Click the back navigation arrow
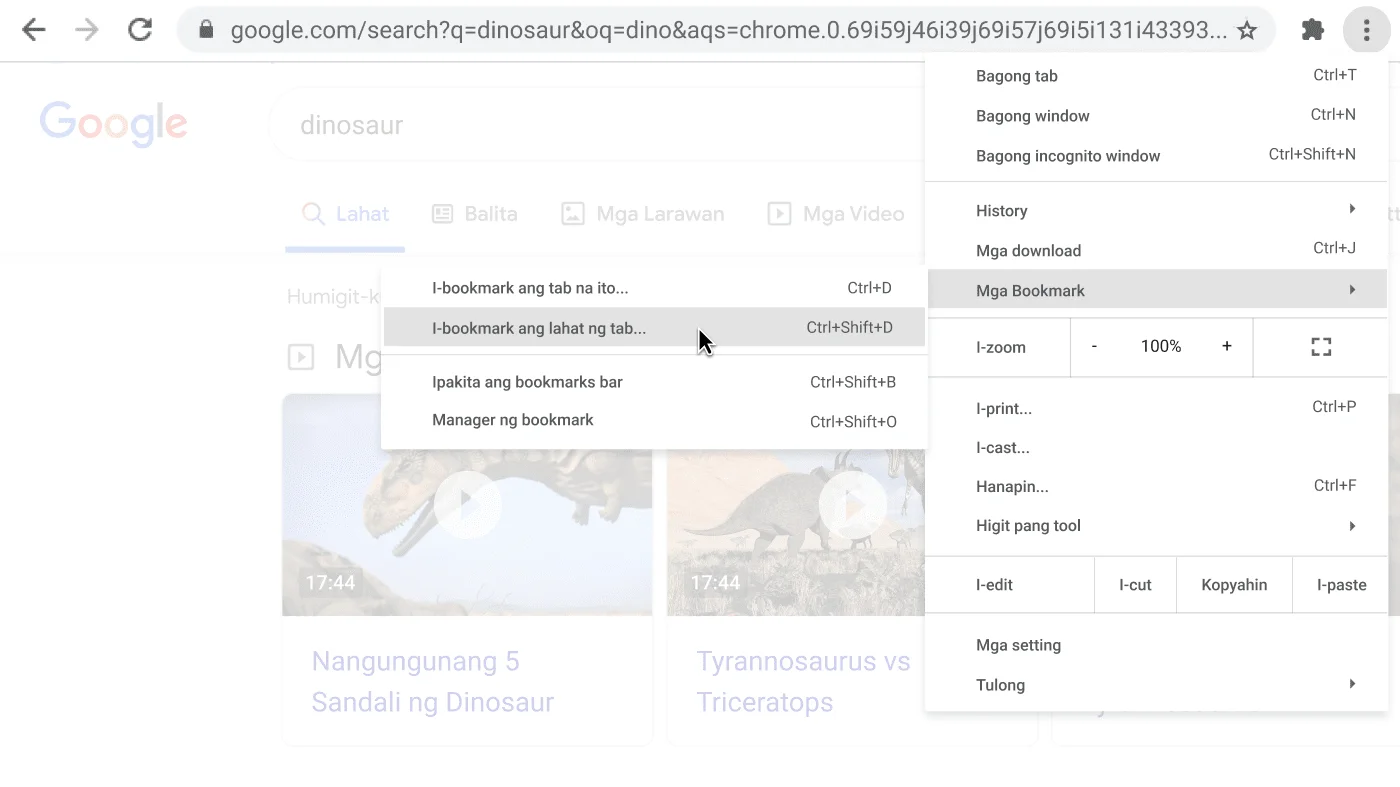Viewport: 1400px width, 787px height. coord(33,30)
